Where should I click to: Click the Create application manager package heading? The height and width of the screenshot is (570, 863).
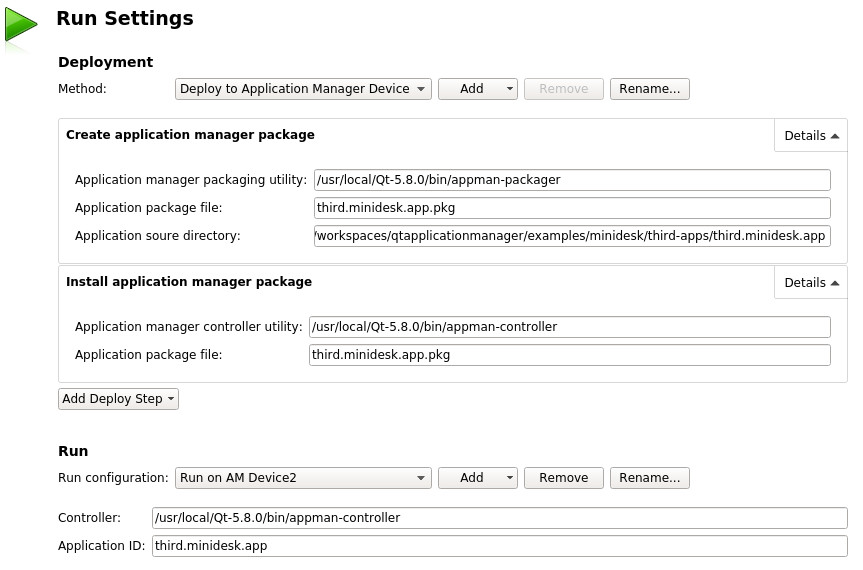tap(190, 135)
